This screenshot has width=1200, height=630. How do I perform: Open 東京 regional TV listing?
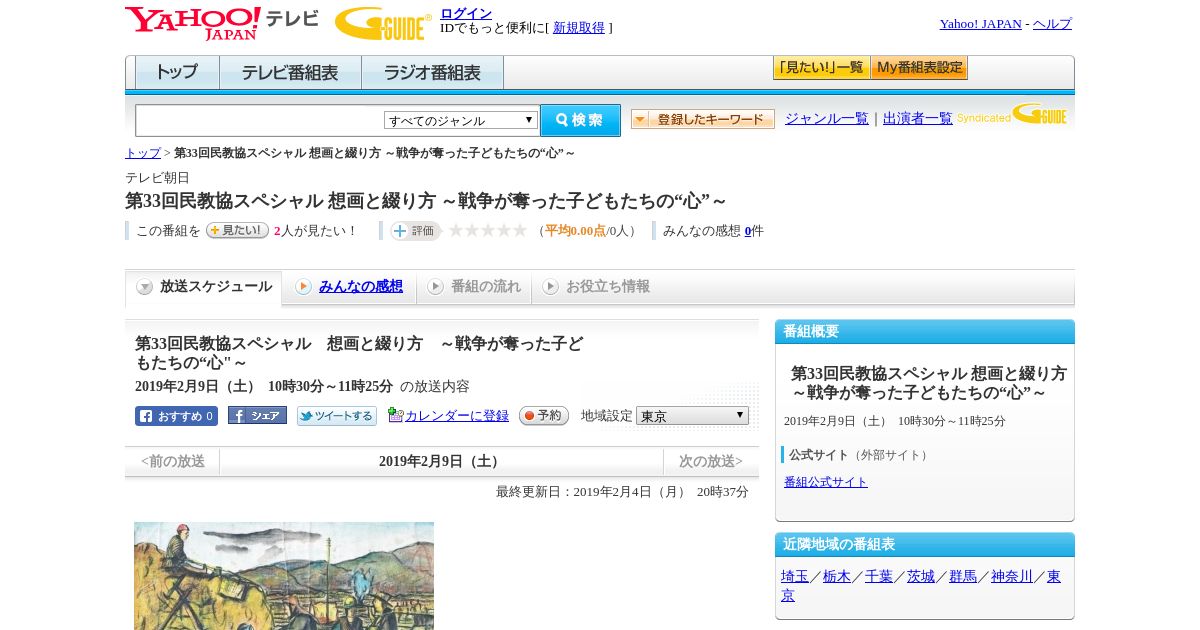(1054, 576)
